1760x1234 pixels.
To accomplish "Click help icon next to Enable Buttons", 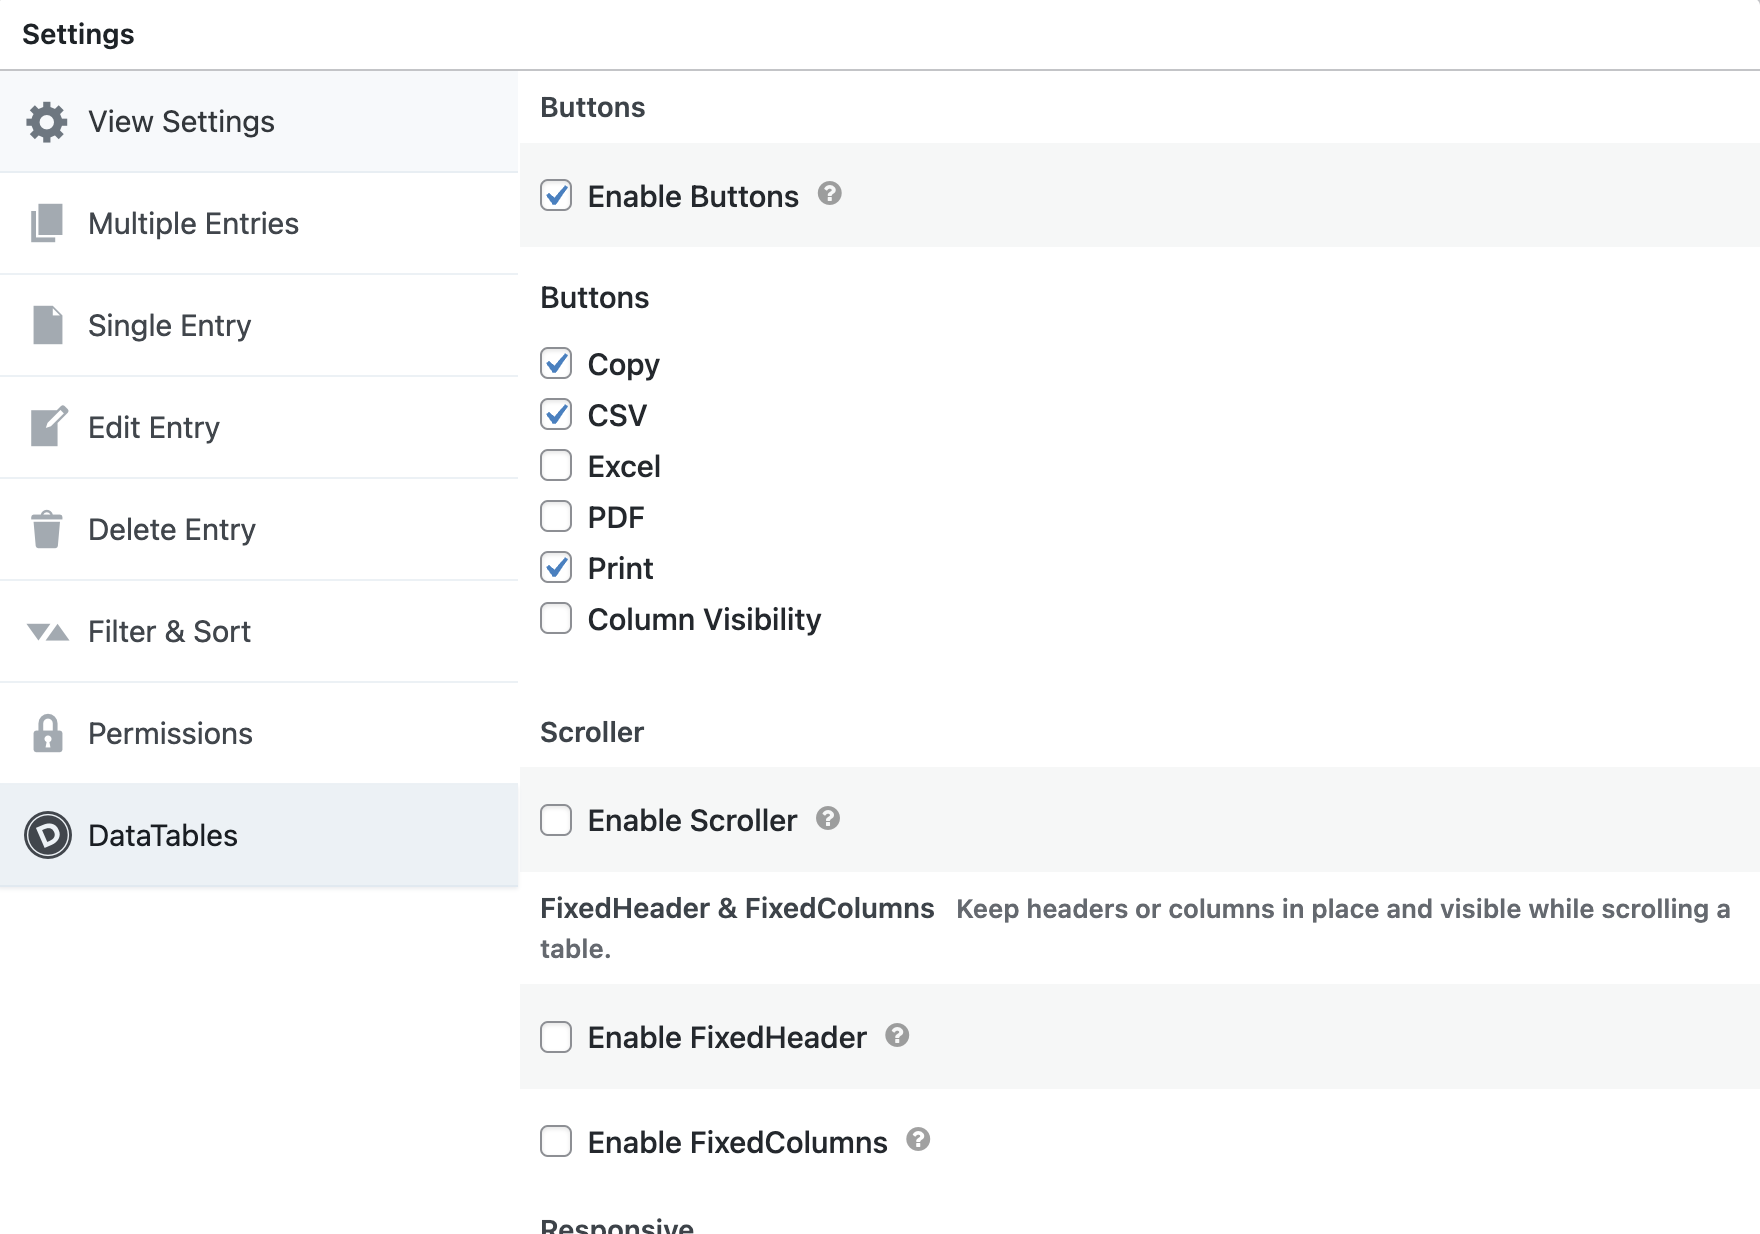I will pyautogui.click(x=829, y=194).
